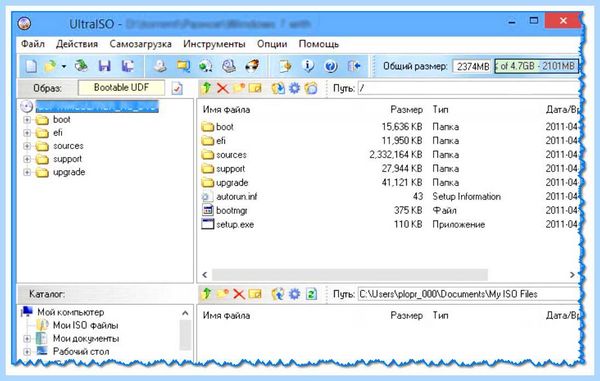Click the New image document icon
600x381 pixels.
pos(31,66)
